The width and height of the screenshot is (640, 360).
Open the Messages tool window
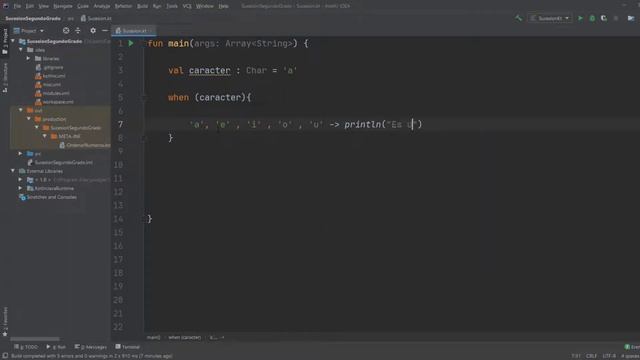click(x=91, y=347)
